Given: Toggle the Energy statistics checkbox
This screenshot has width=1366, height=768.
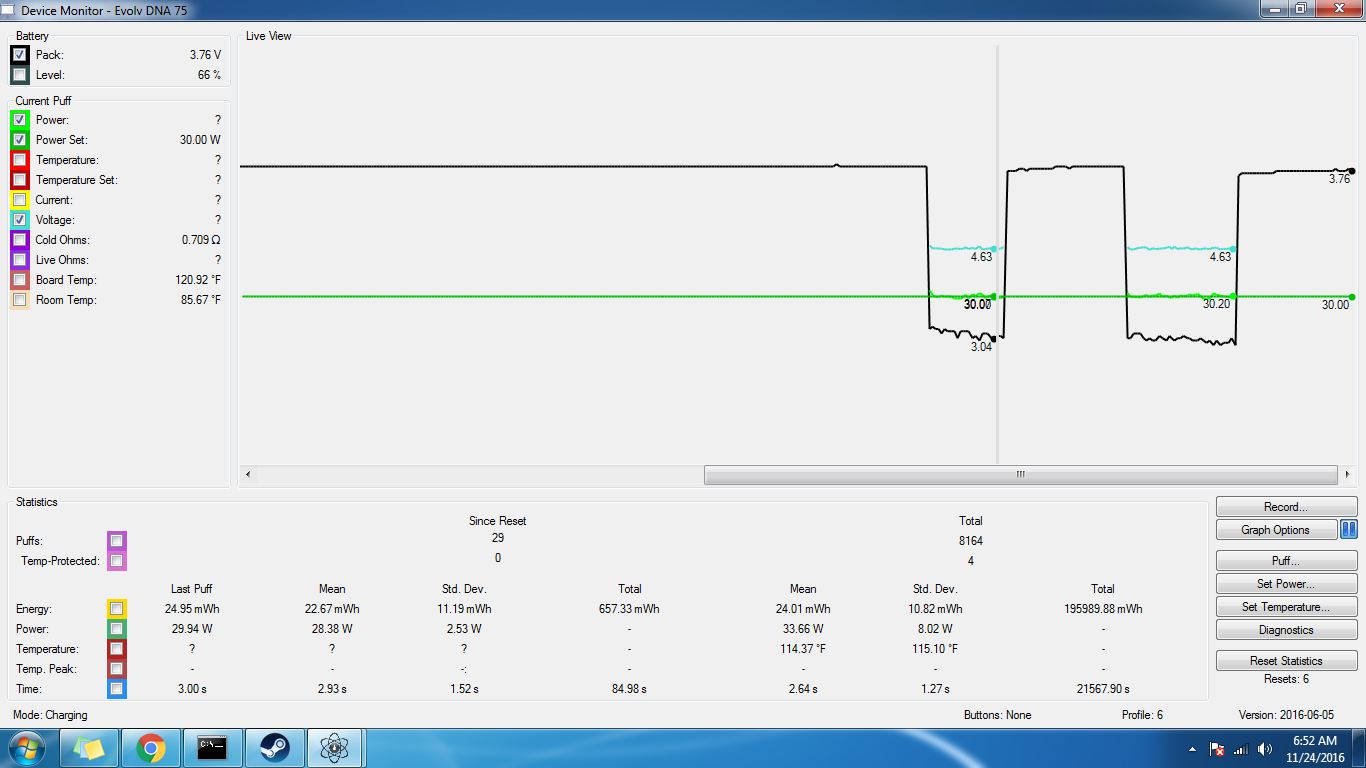Looking at the screenshot, I should click(x=117, y=609).
